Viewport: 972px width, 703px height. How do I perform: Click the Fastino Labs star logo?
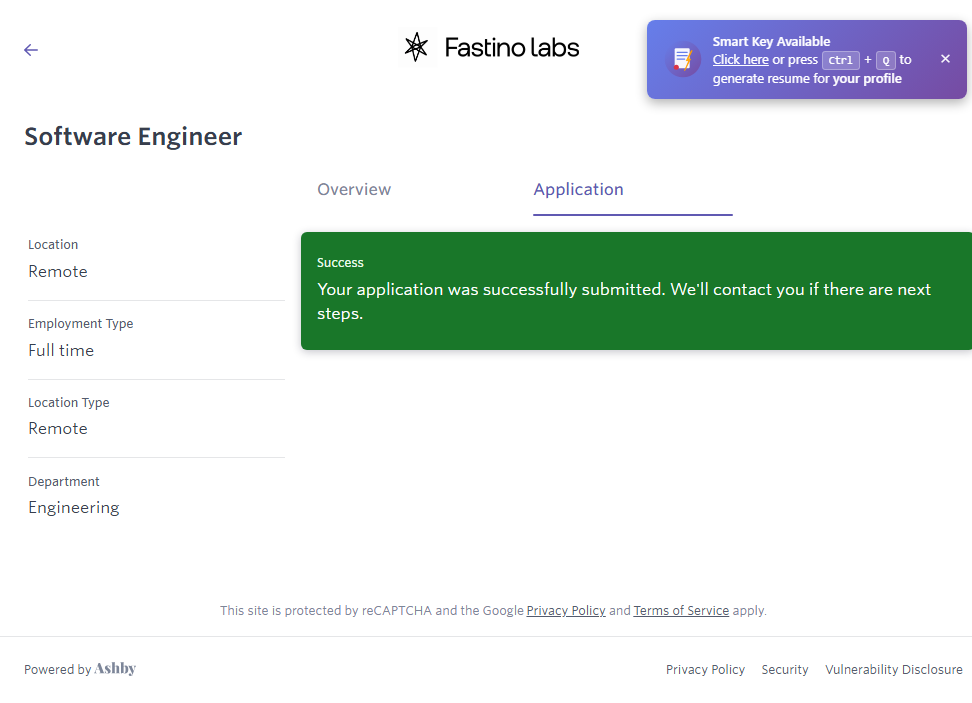point(416,47)
